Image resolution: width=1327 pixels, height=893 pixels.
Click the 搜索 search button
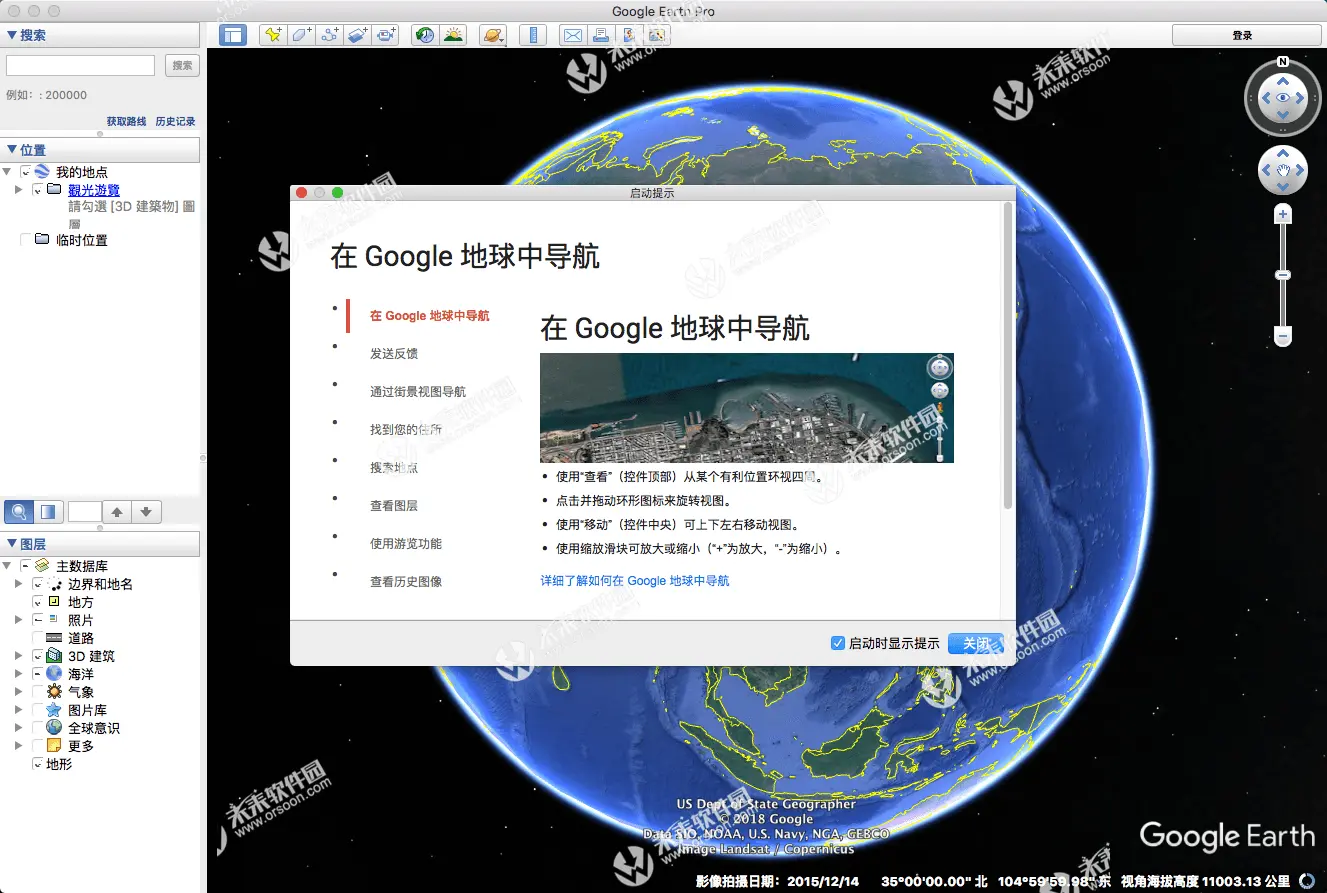click(x=182, y=66)
